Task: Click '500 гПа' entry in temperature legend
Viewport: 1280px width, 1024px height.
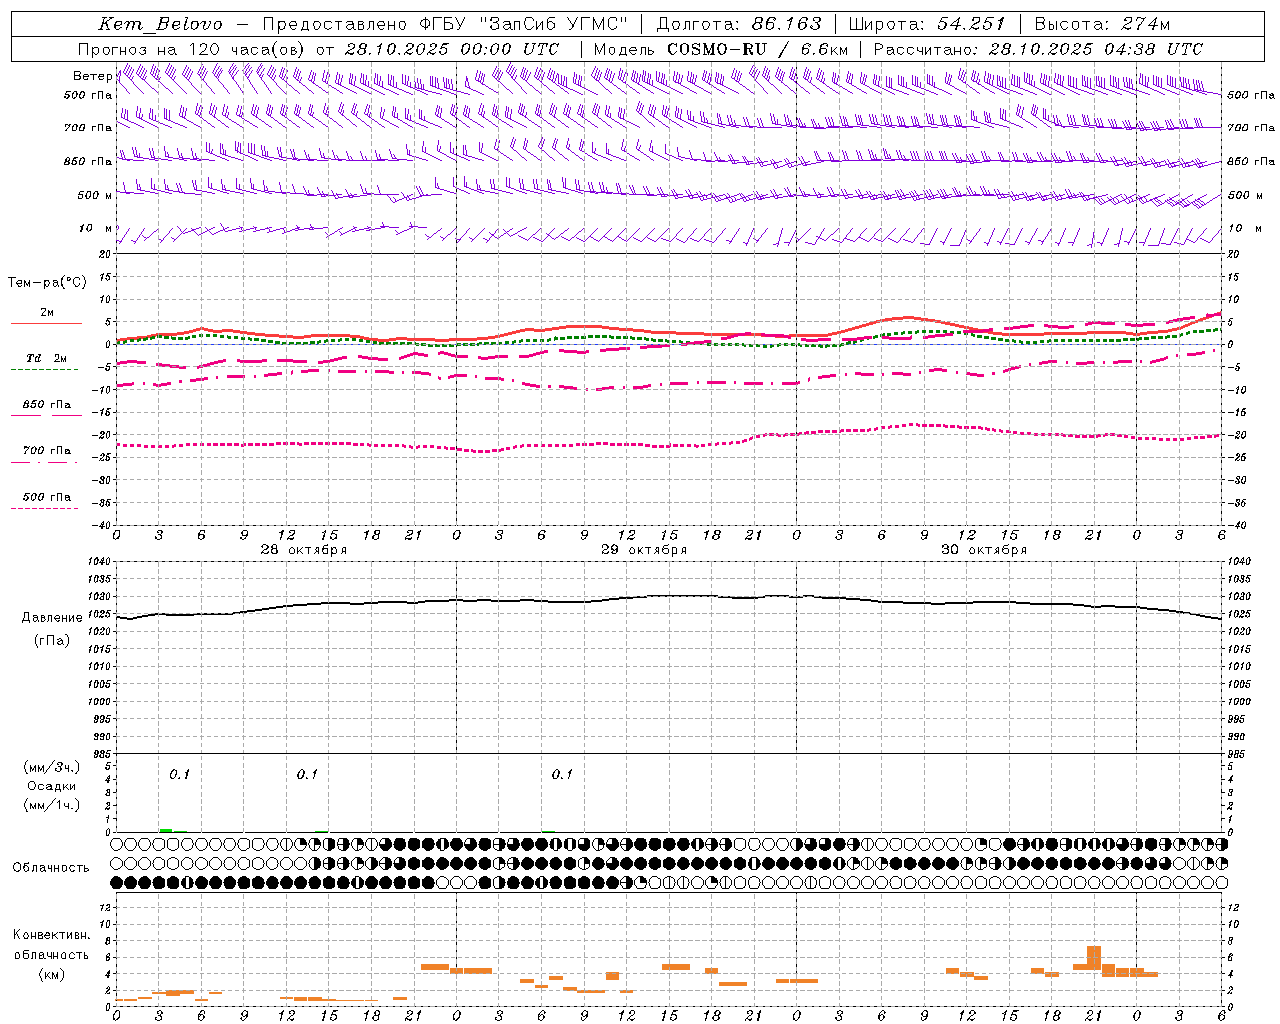Action: click(x=47, y=497)
